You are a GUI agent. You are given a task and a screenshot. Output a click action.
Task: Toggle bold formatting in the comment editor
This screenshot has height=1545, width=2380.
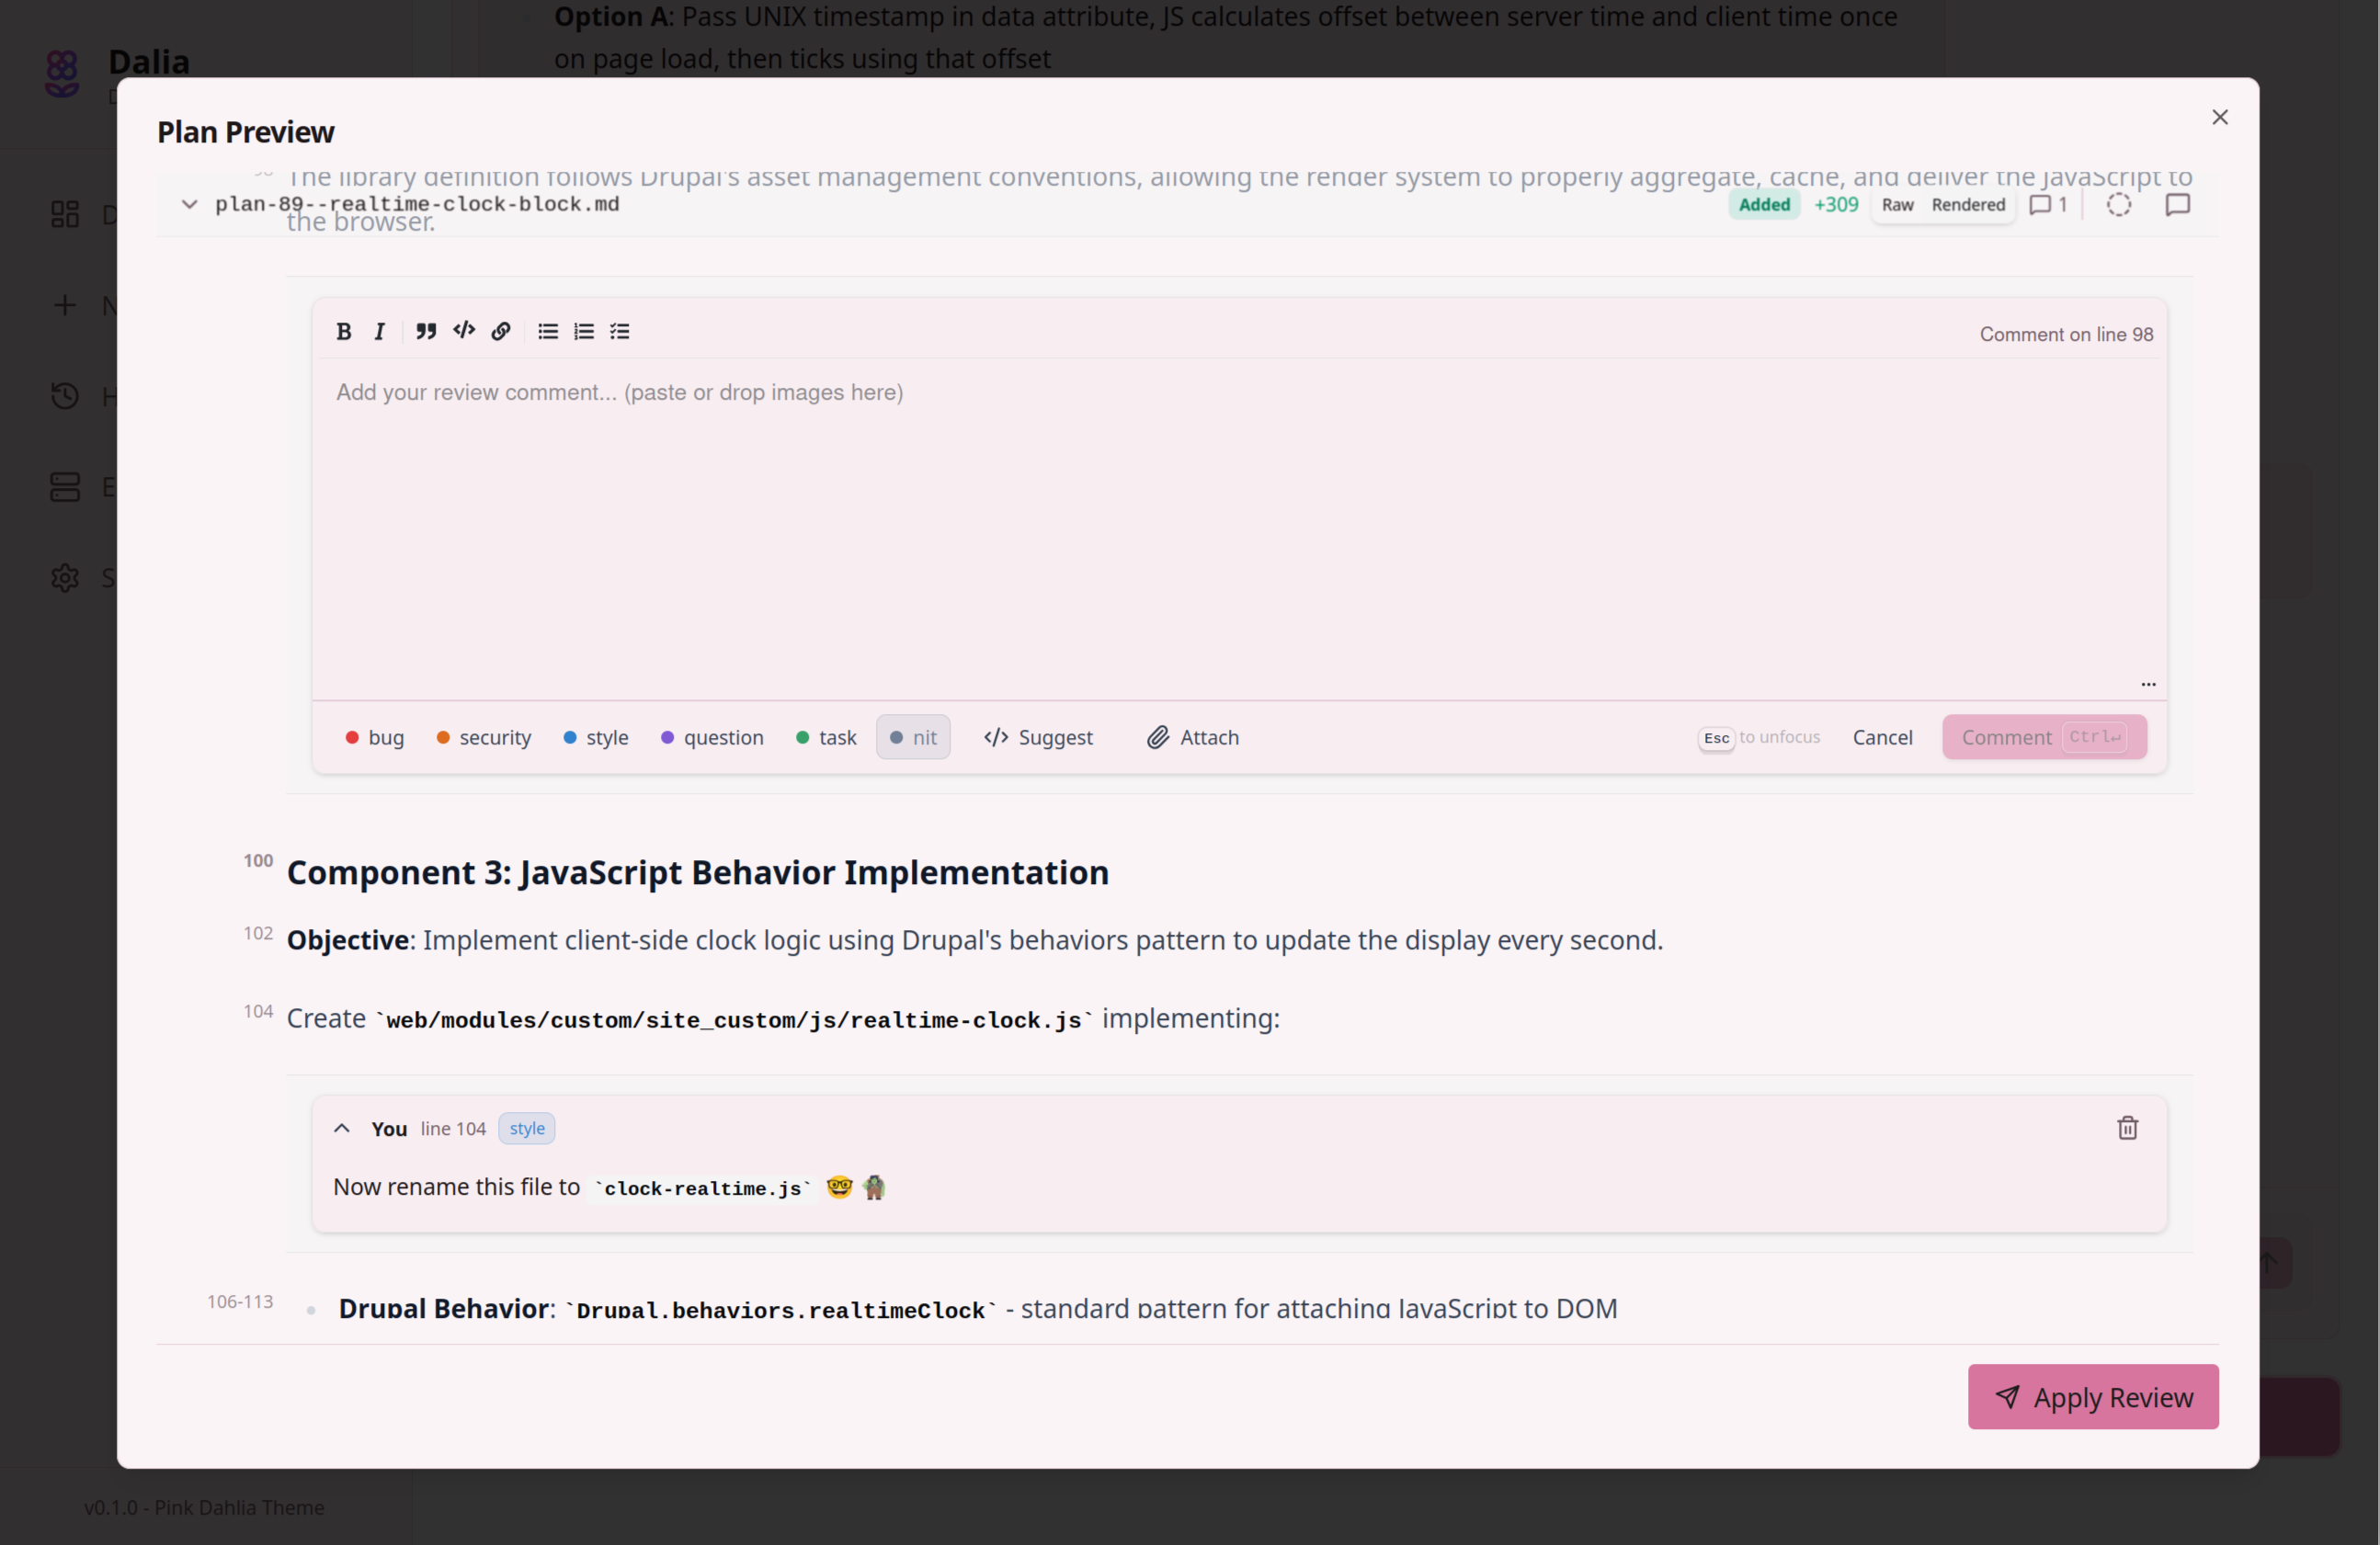click(343, 331)
